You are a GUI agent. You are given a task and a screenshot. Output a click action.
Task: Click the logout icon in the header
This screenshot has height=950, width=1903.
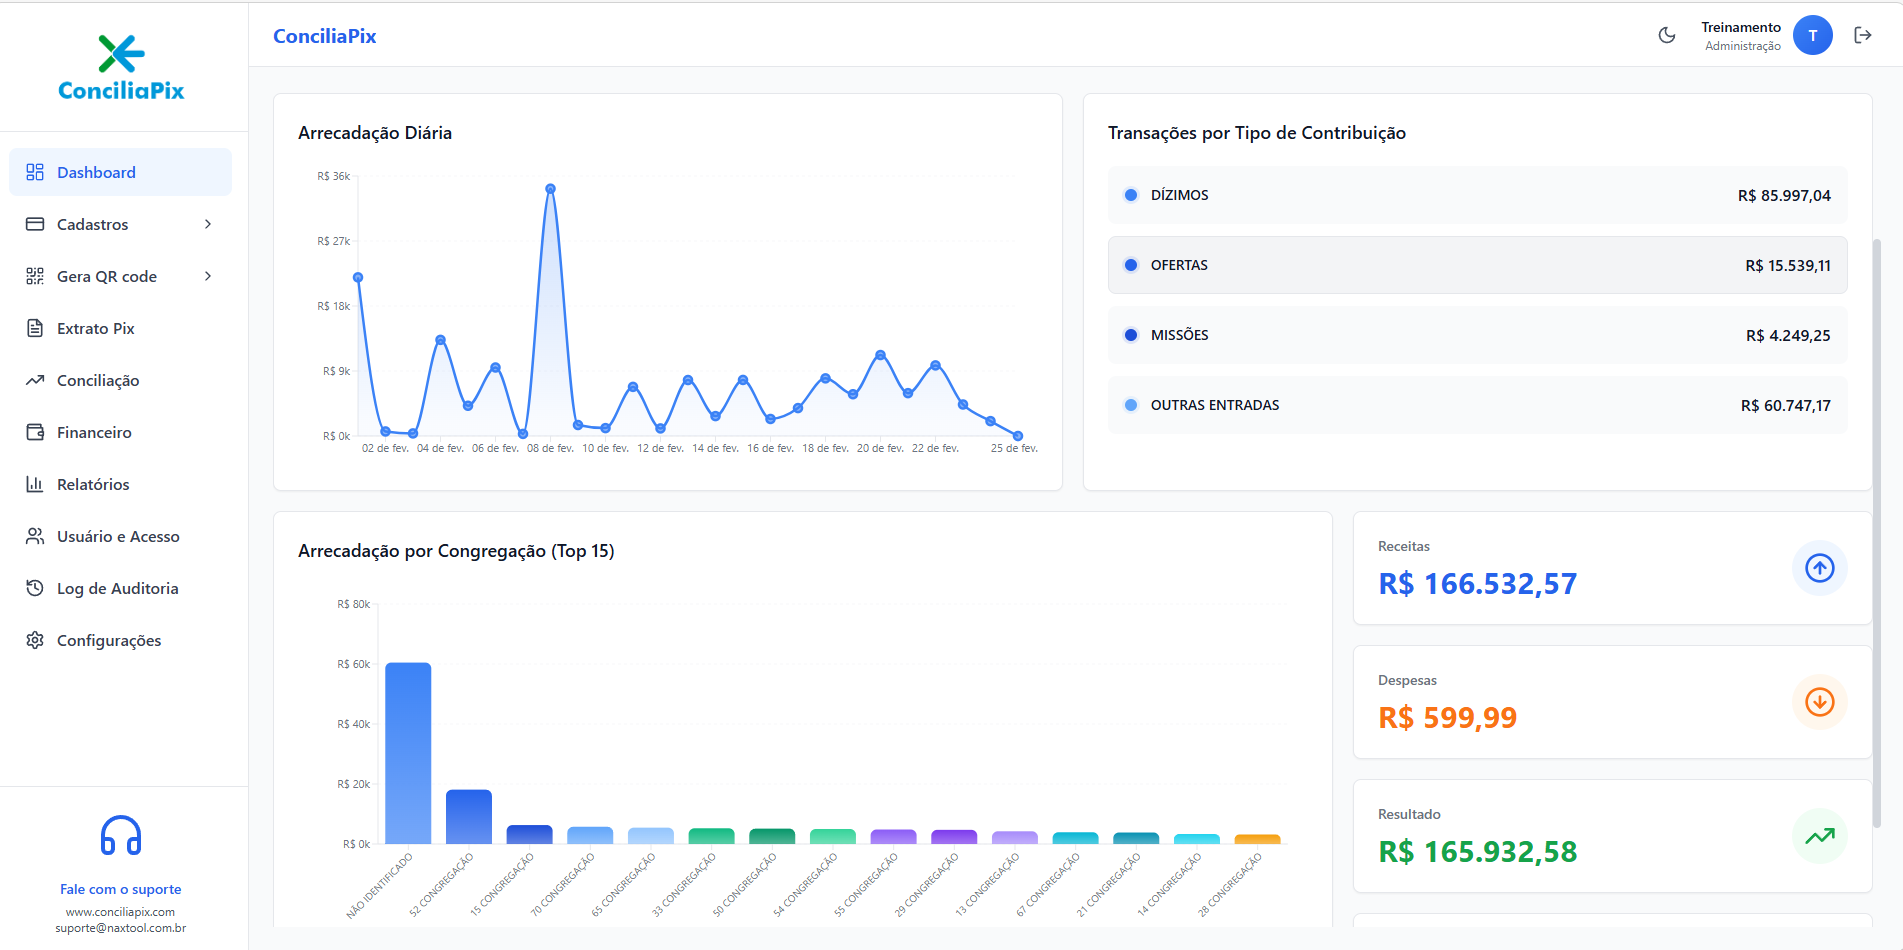1863,34
